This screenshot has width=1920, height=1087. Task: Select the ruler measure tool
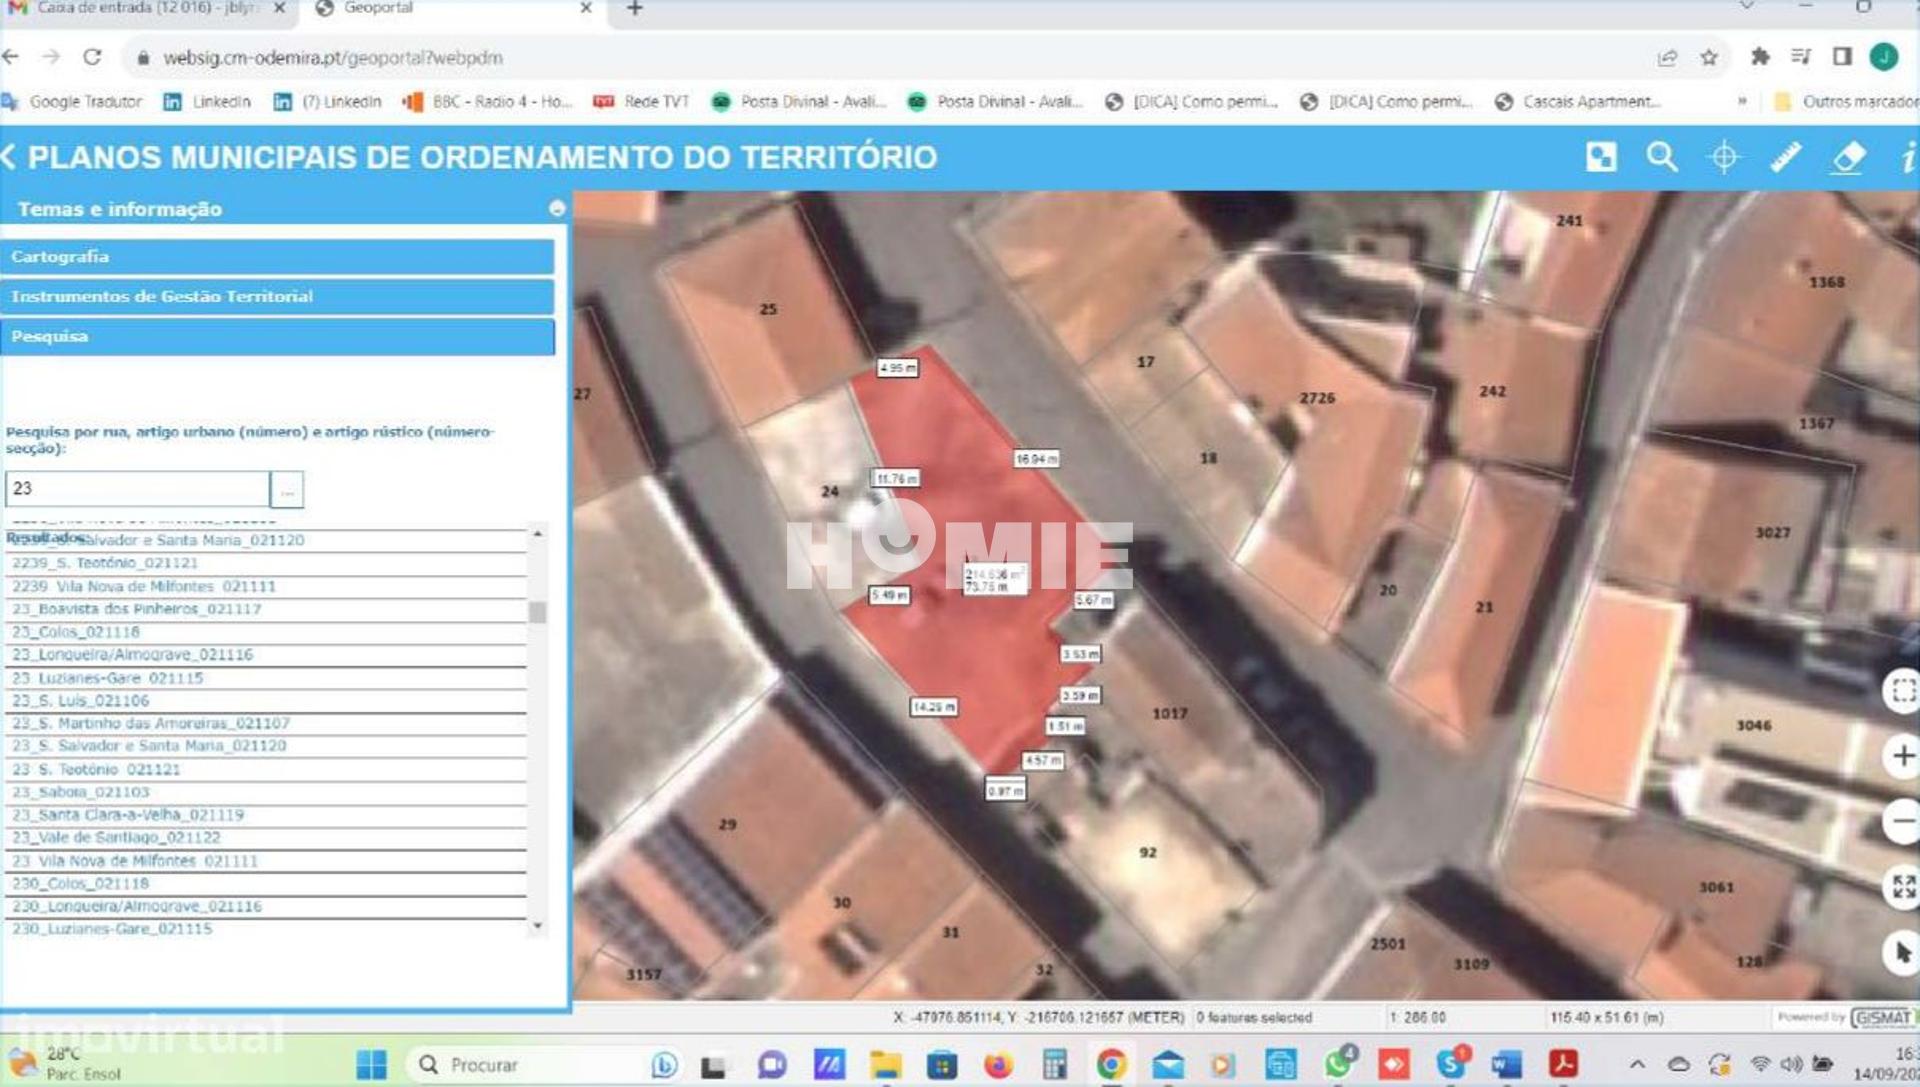pos(1785,157)
